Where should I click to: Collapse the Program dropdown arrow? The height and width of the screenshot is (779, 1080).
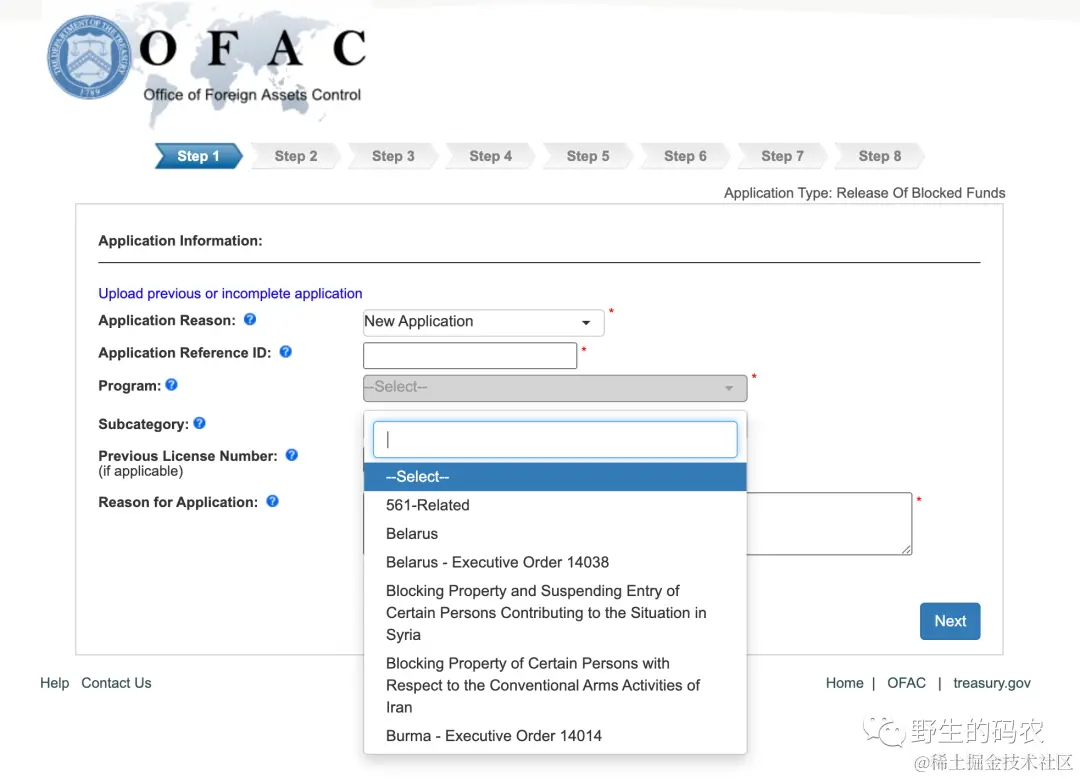pos(730,388)
